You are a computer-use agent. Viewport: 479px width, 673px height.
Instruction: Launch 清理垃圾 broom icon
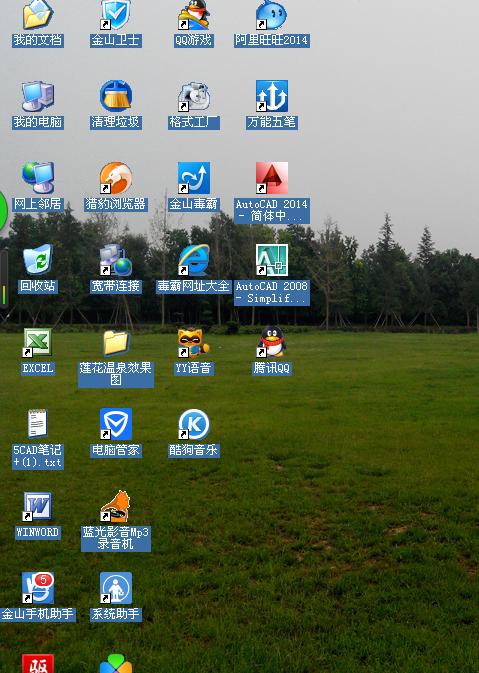coord(116,96)
